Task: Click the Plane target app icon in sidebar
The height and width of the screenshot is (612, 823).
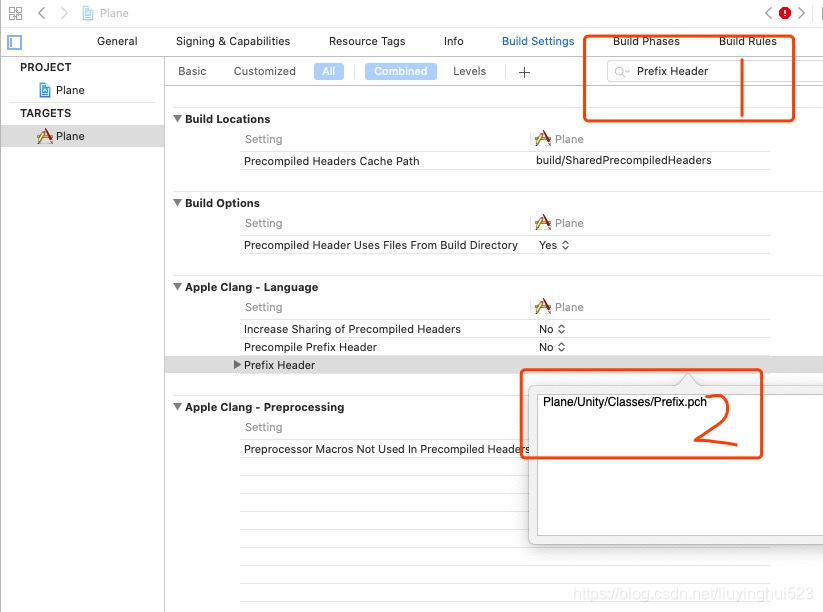Action: [45, 136]
